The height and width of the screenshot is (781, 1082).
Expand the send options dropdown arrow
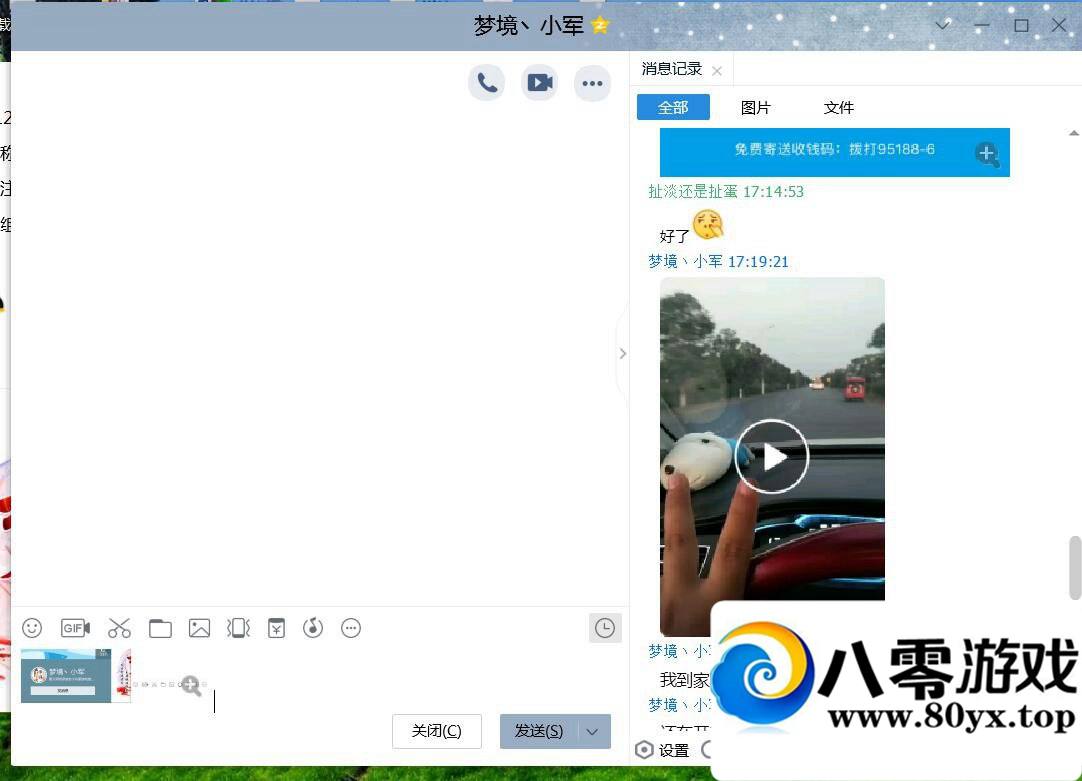(x=593, y=732)
